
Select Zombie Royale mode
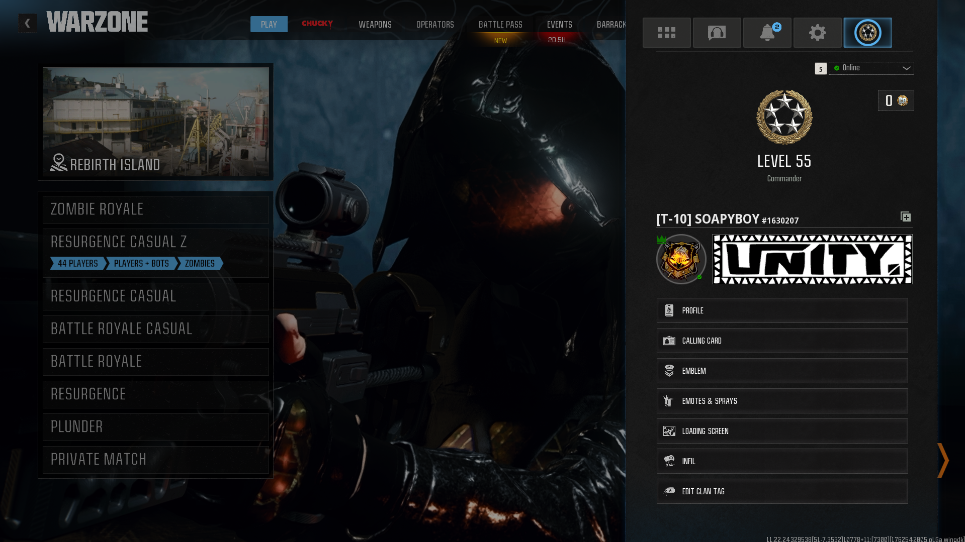[x=156, y=209]
